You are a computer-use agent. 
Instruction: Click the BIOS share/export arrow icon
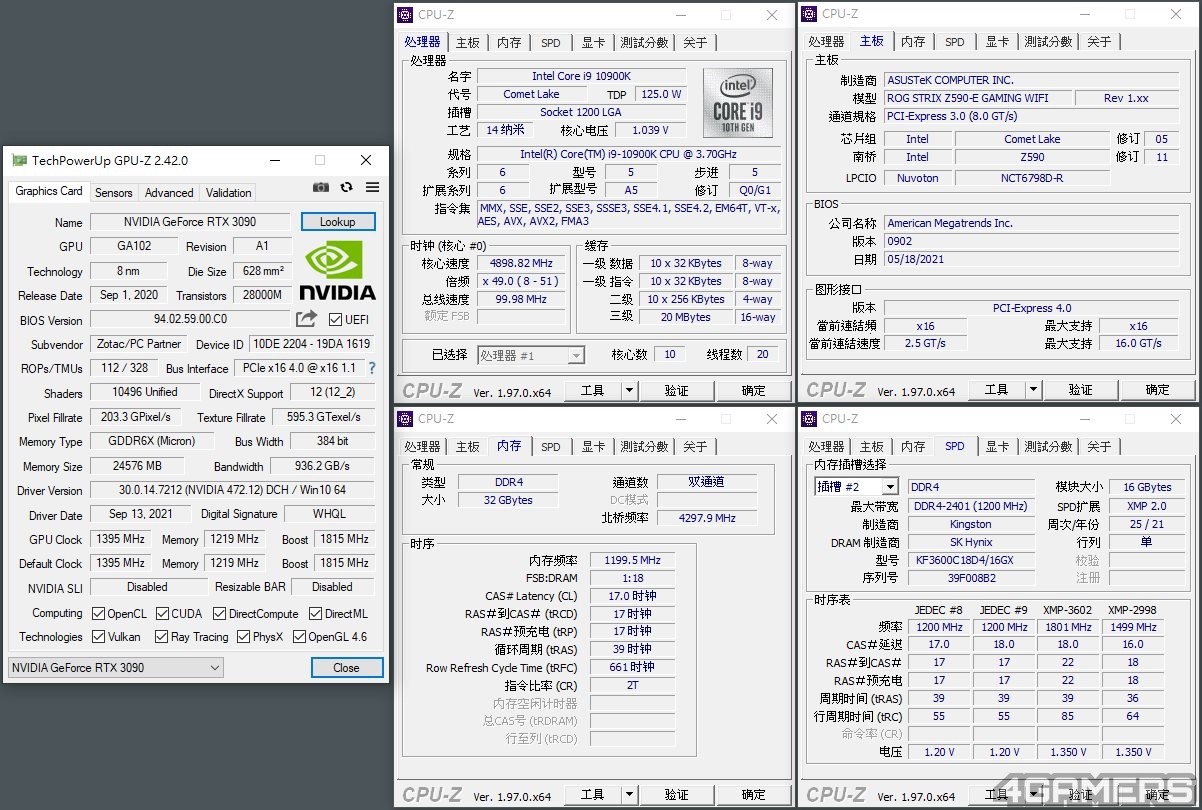[306, 319]
